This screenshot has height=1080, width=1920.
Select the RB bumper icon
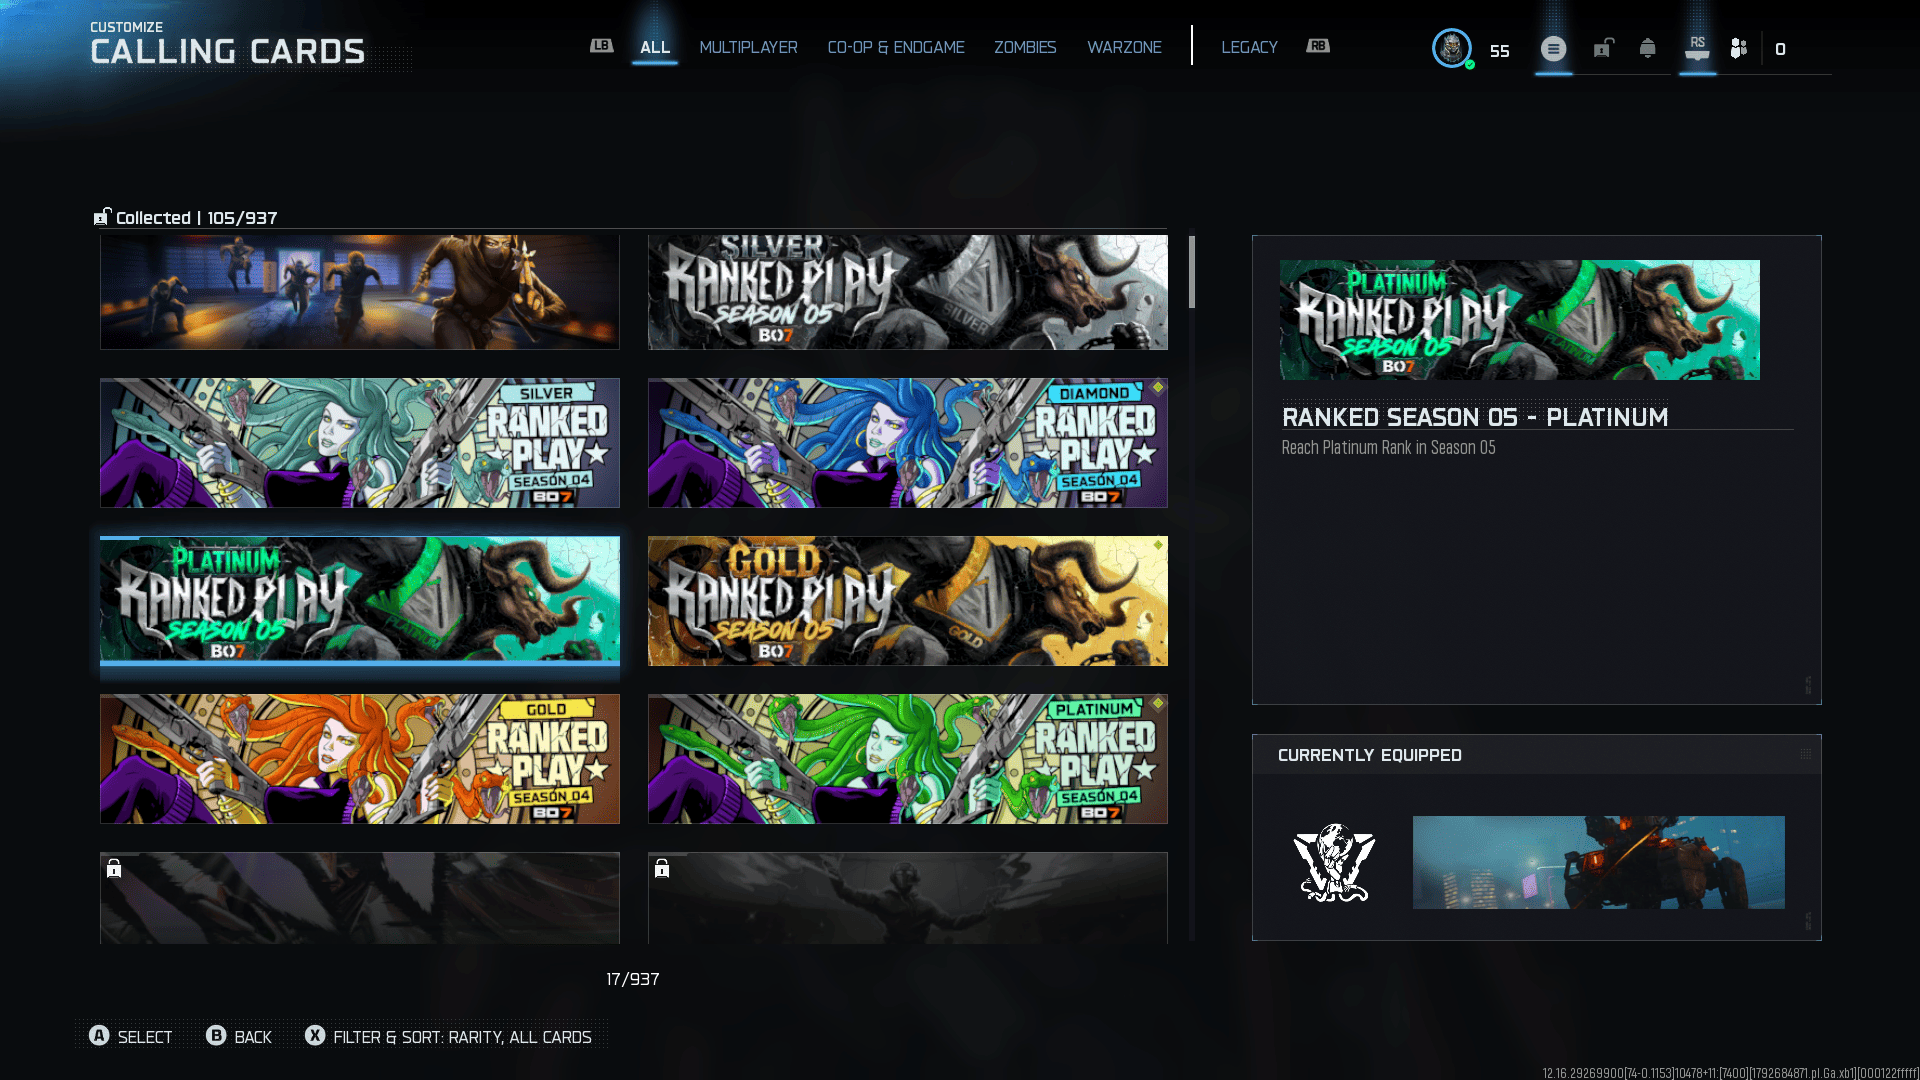tap(1318, 46)
